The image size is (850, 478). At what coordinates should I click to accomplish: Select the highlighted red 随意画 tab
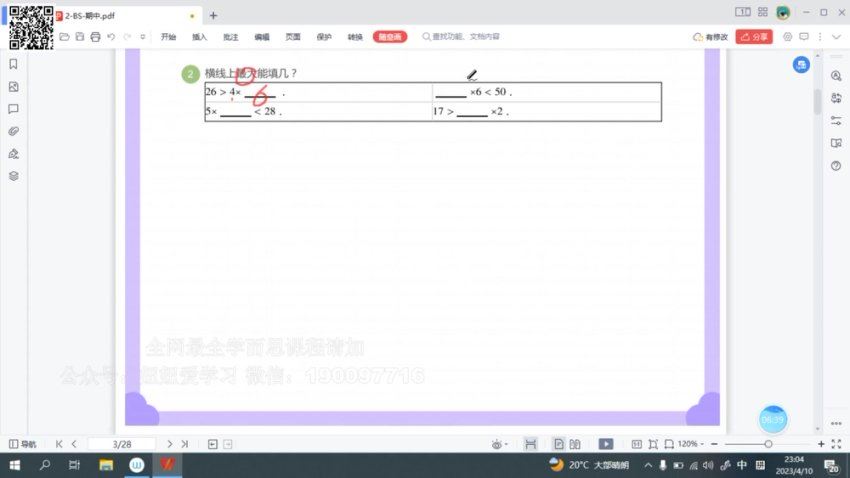click(x=390, y=37)
